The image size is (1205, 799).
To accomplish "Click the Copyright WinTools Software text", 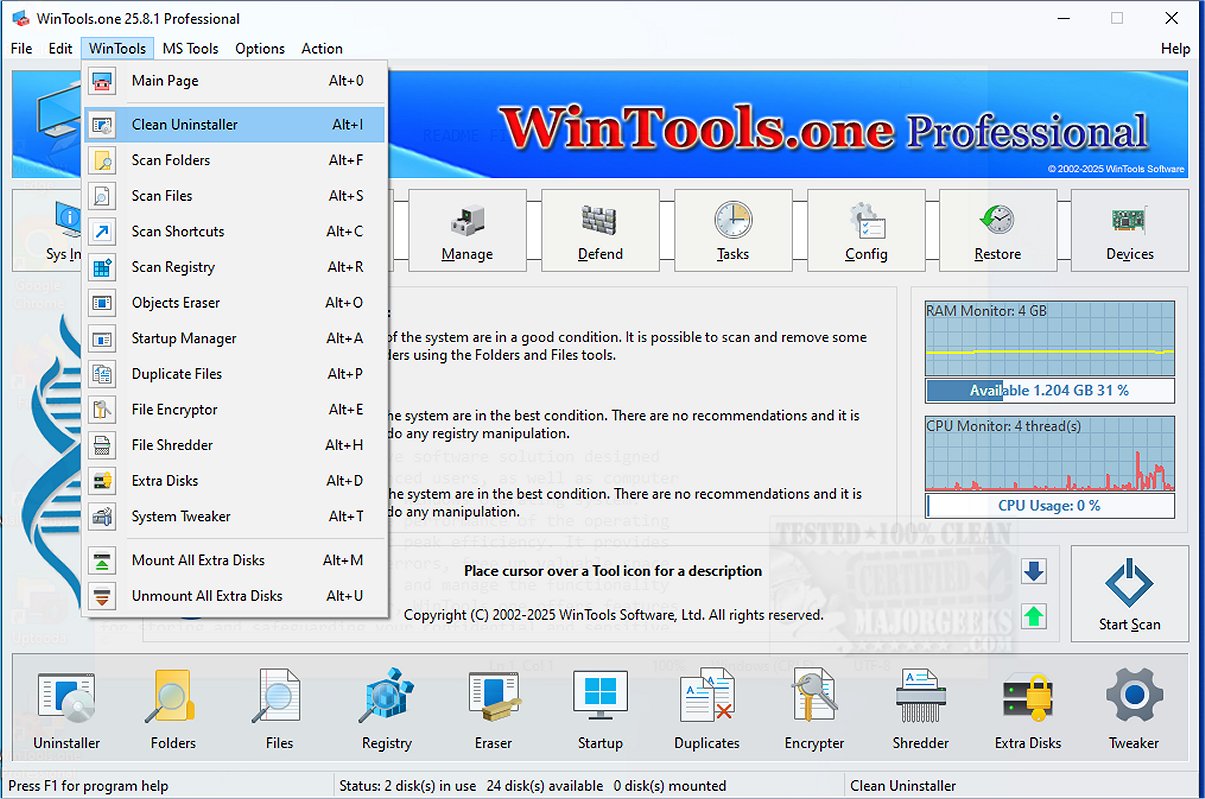I will point(614,615).
